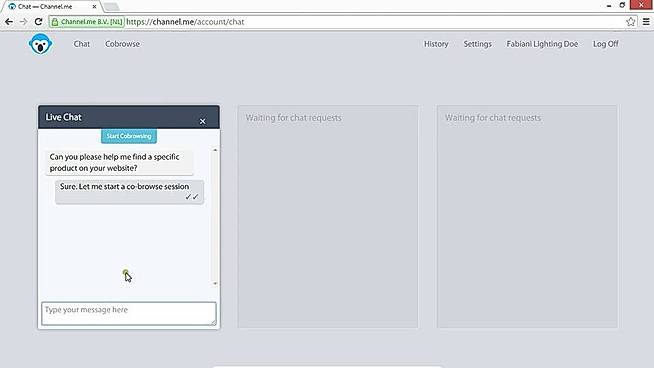Open the Chat menu item

[82, 44]
